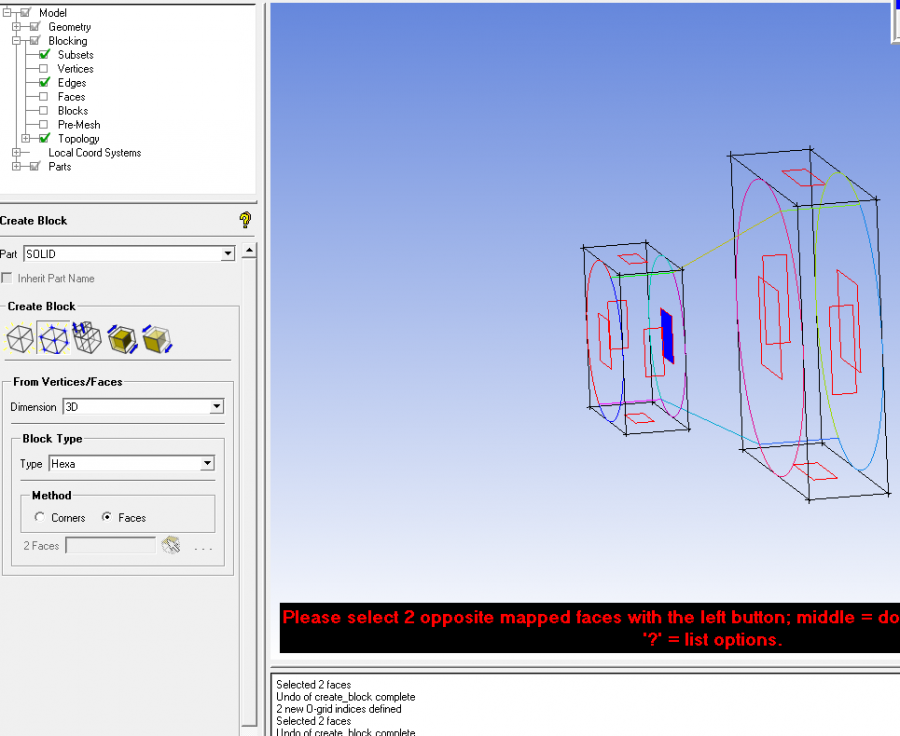The image size is (900, 736).
Task: Select the Extrude Faces block icon
Action: 87,338
